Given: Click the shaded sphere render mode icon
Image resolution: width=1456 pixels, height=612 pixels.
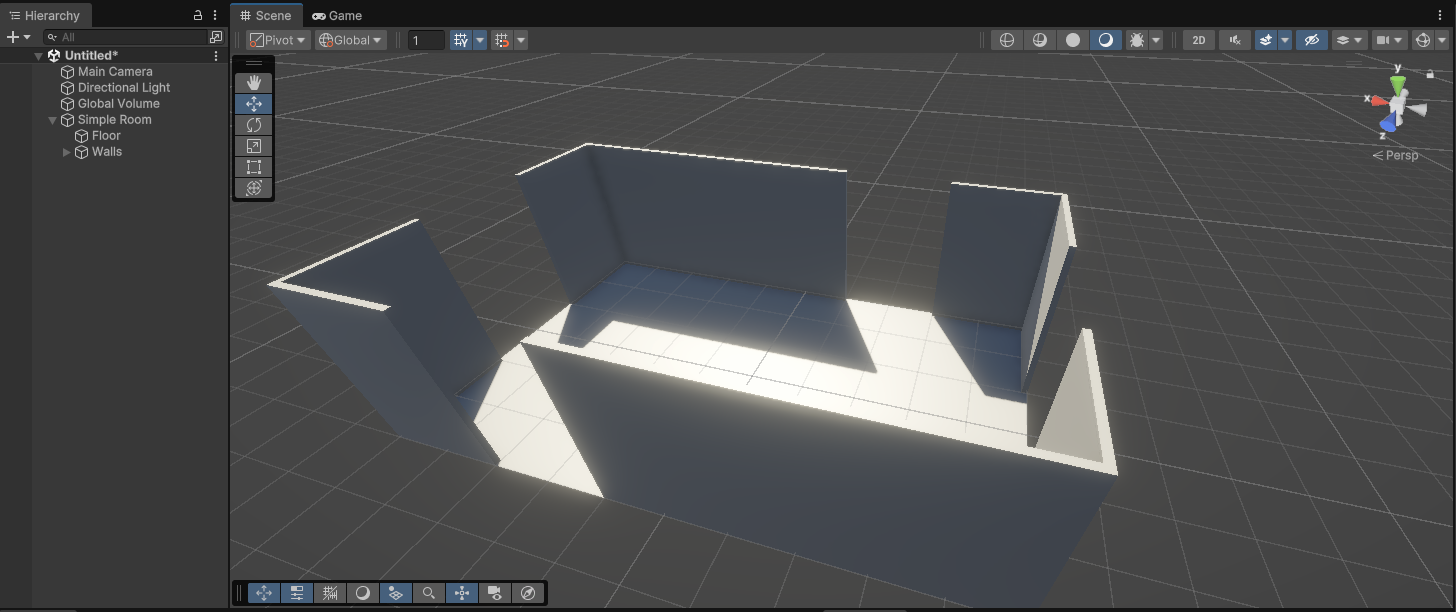Looking at the screenshot, I should [x=1074, y=39].
